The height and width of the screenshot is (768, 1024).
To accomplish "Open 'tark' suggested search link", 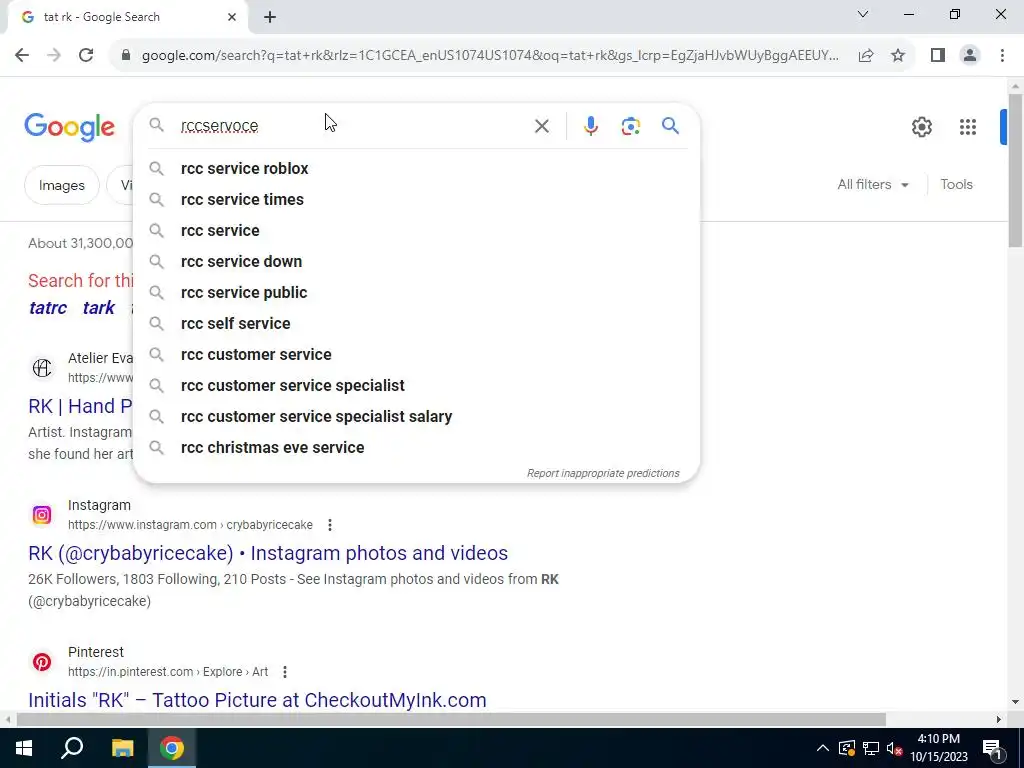I will coord(99,308).
